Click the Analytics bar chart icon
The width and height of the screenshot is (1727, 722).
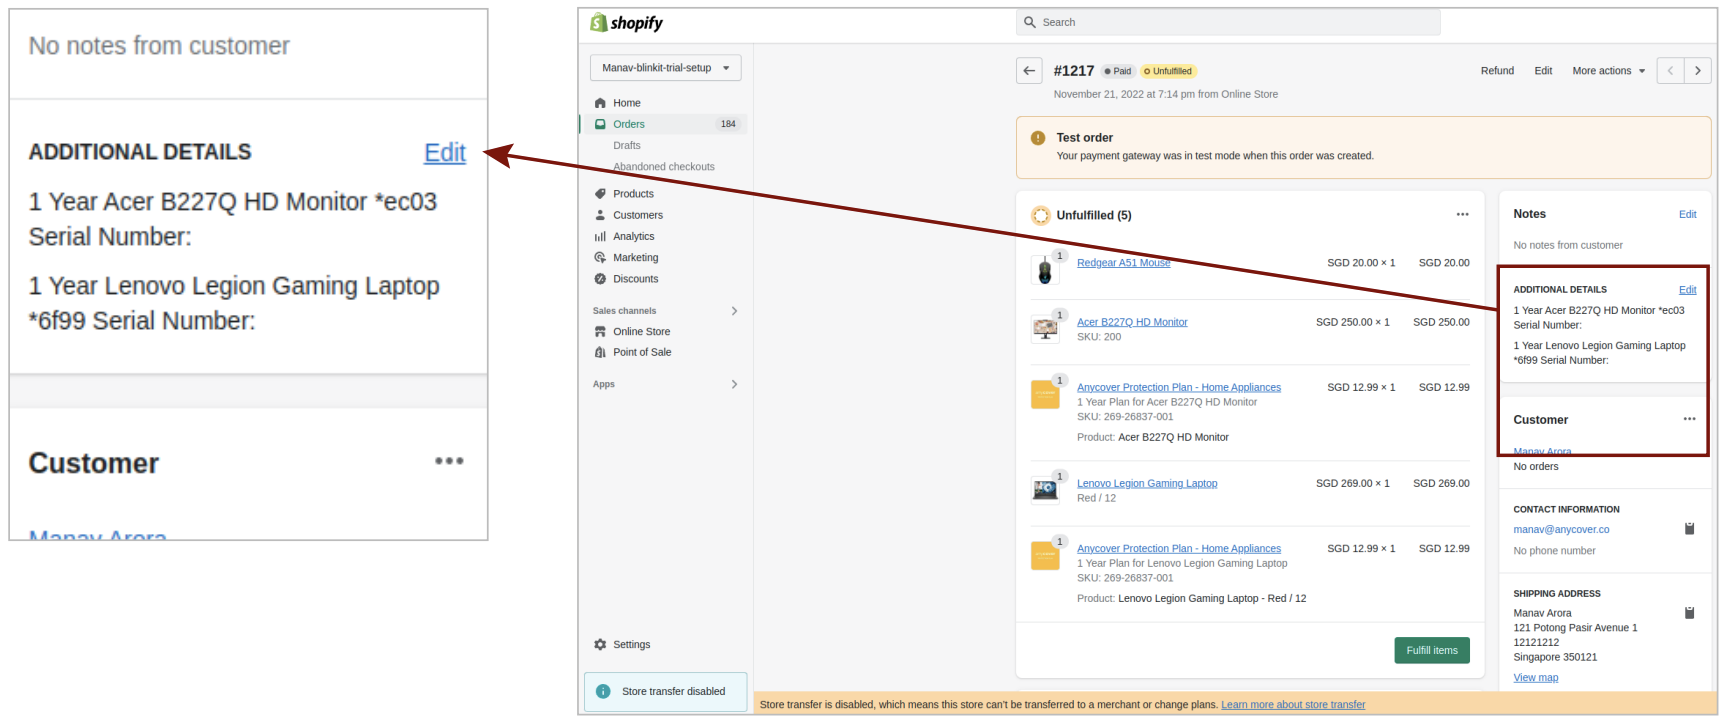(x=600, y=237)
